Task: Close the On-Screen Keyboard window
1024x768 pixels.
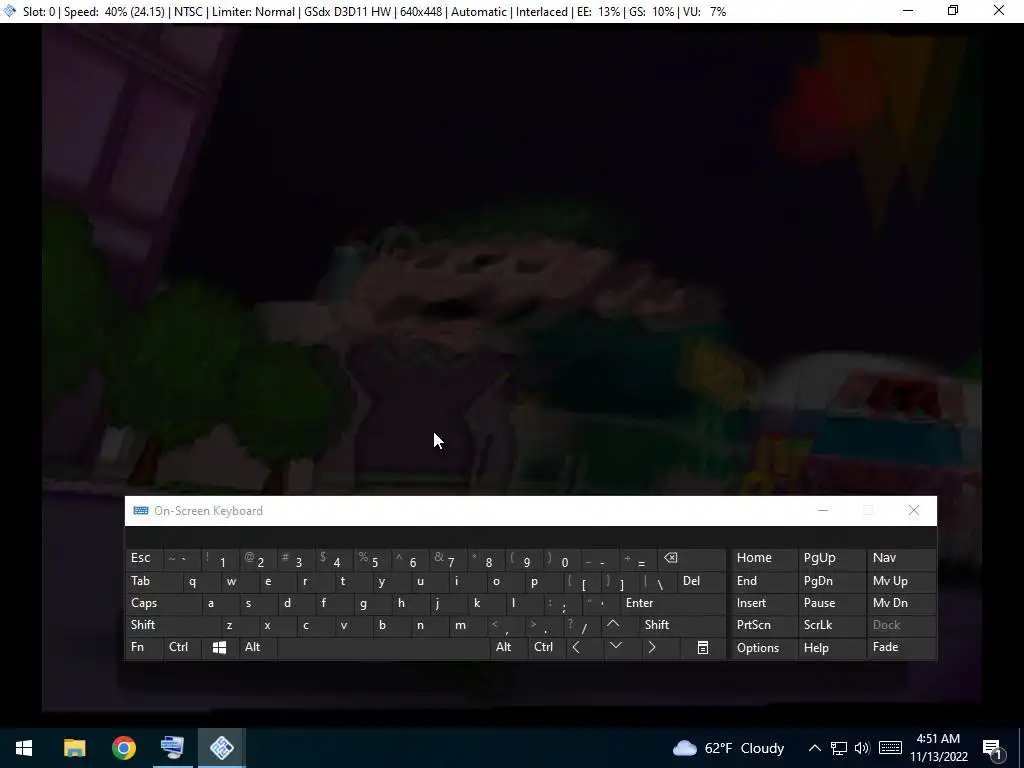Action: (914, 511)
